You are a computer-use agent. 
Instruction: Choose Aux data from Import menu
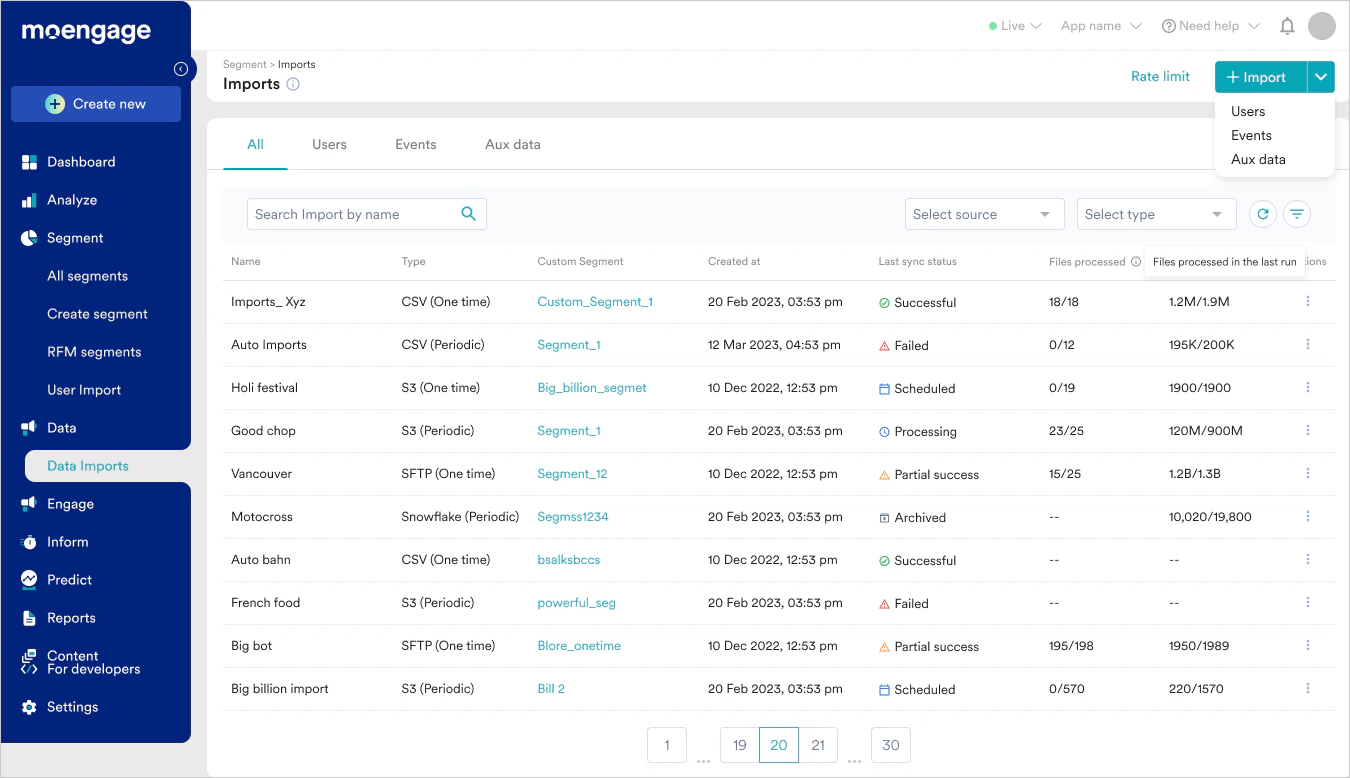(x=1258, y=159)
